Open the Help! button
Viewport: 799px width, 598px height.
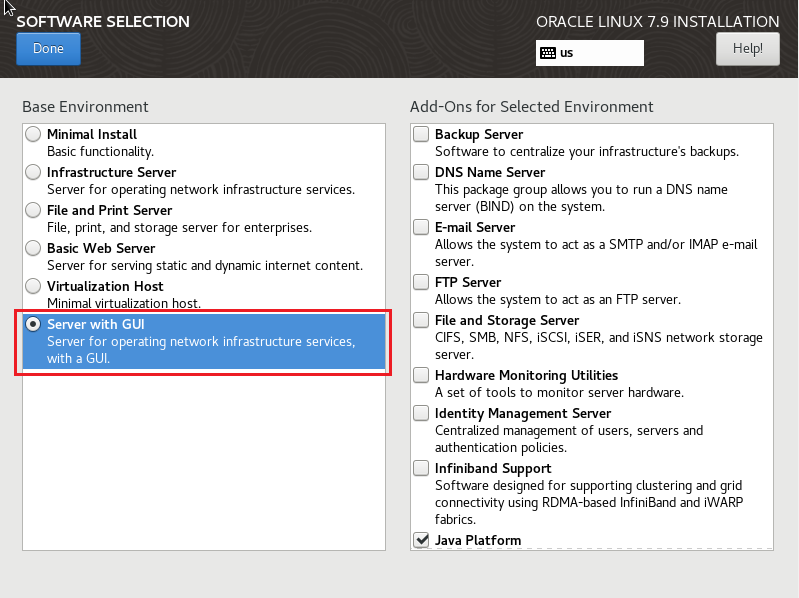click(x=748, y=49)
